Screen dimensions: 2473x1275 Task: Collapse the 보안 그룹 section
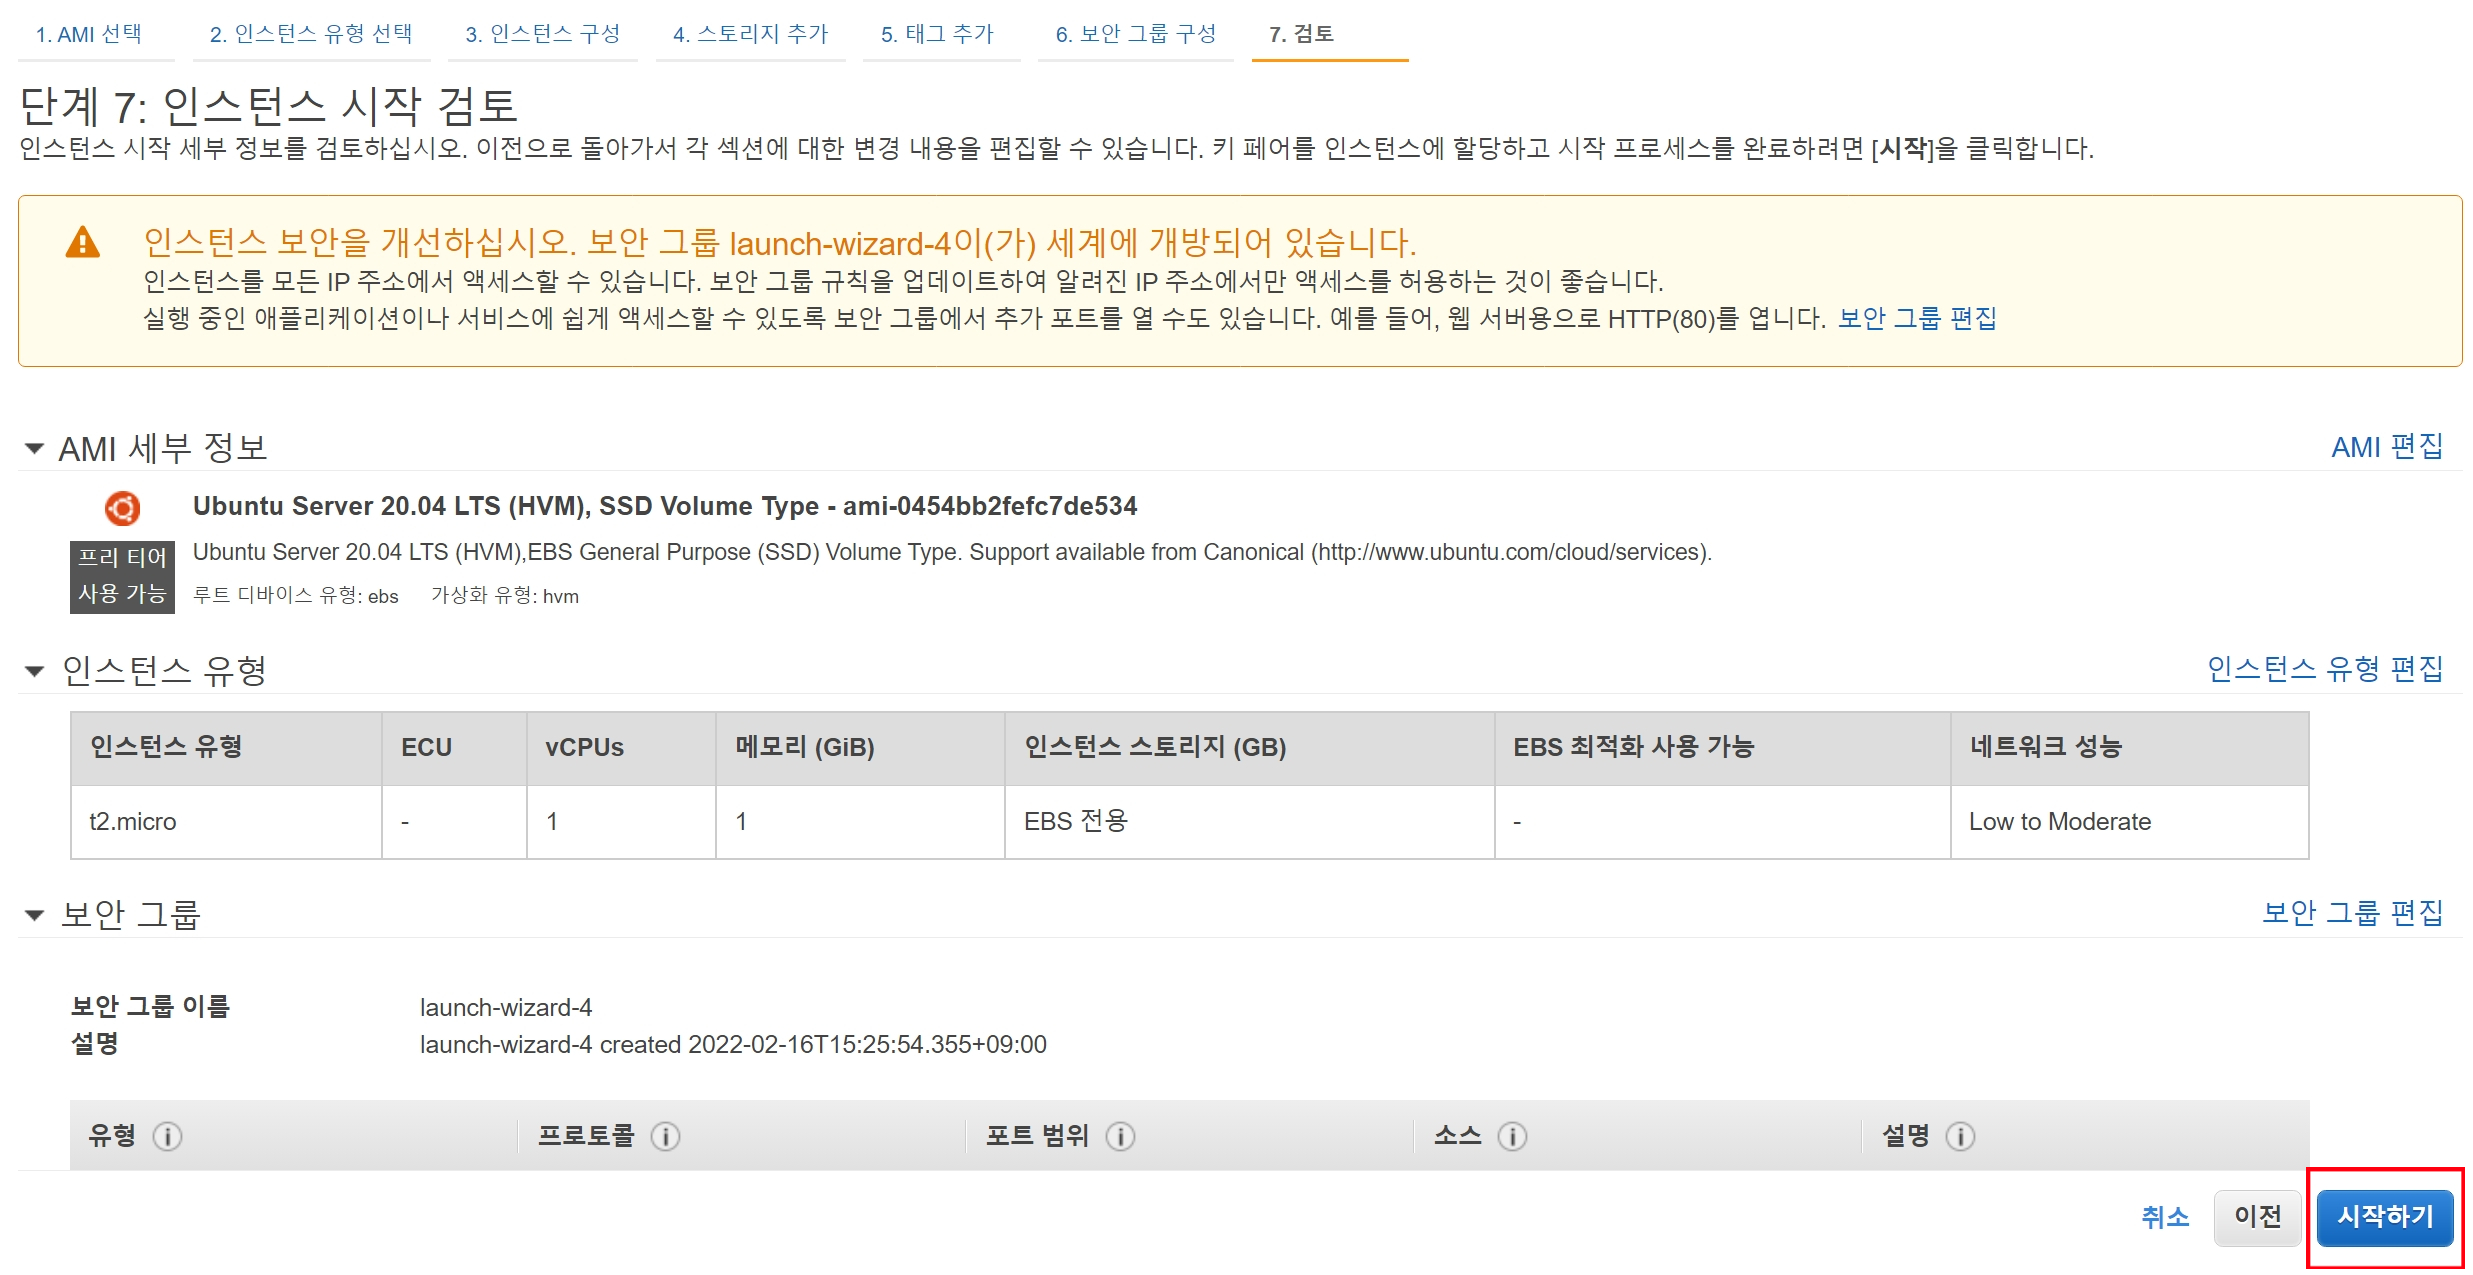pos(34,915)
